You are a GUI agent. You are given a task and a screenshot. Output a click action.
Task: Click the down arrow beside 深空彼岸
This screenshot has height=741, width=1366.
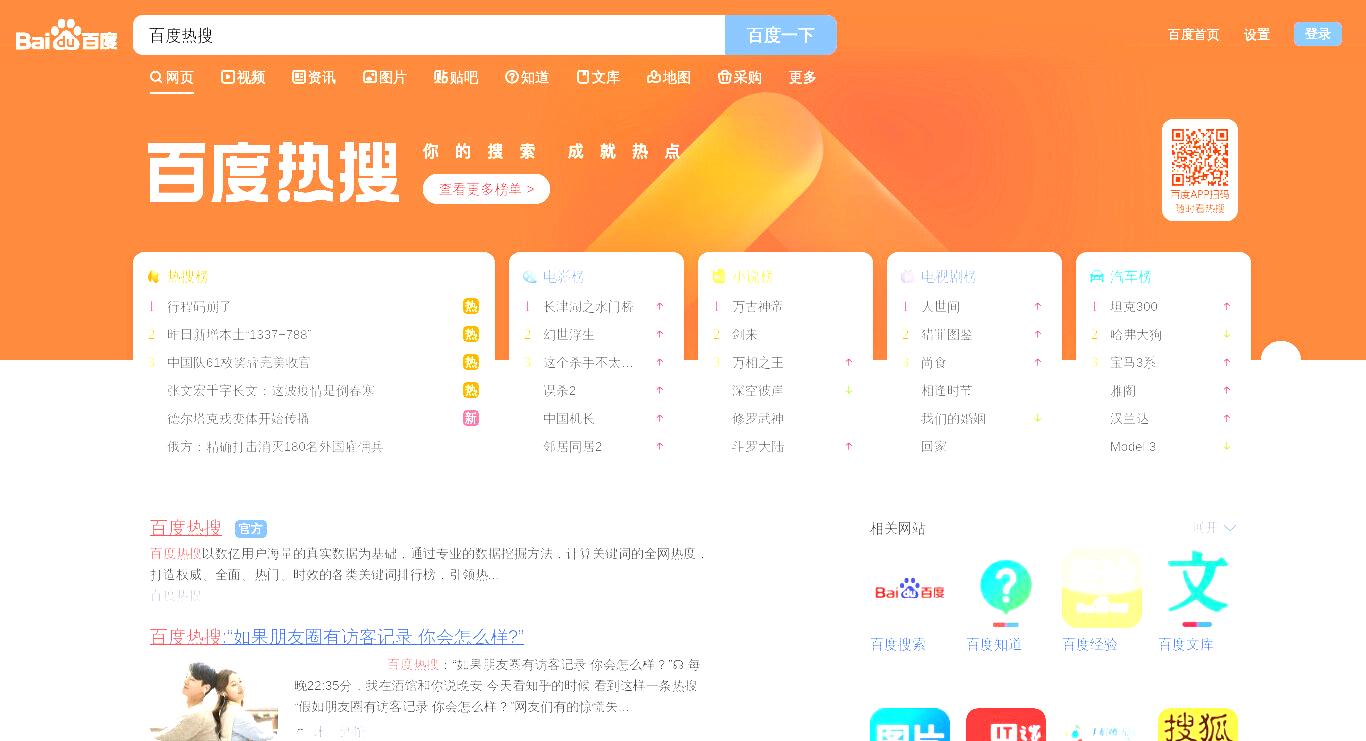(x=849, y=390)
